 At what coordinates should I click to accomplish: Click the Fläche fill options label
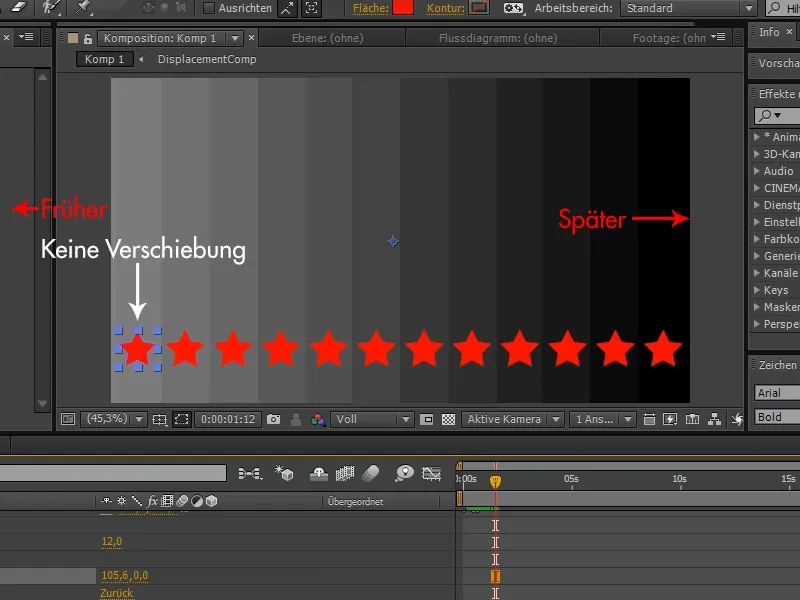tap(370, 8)
